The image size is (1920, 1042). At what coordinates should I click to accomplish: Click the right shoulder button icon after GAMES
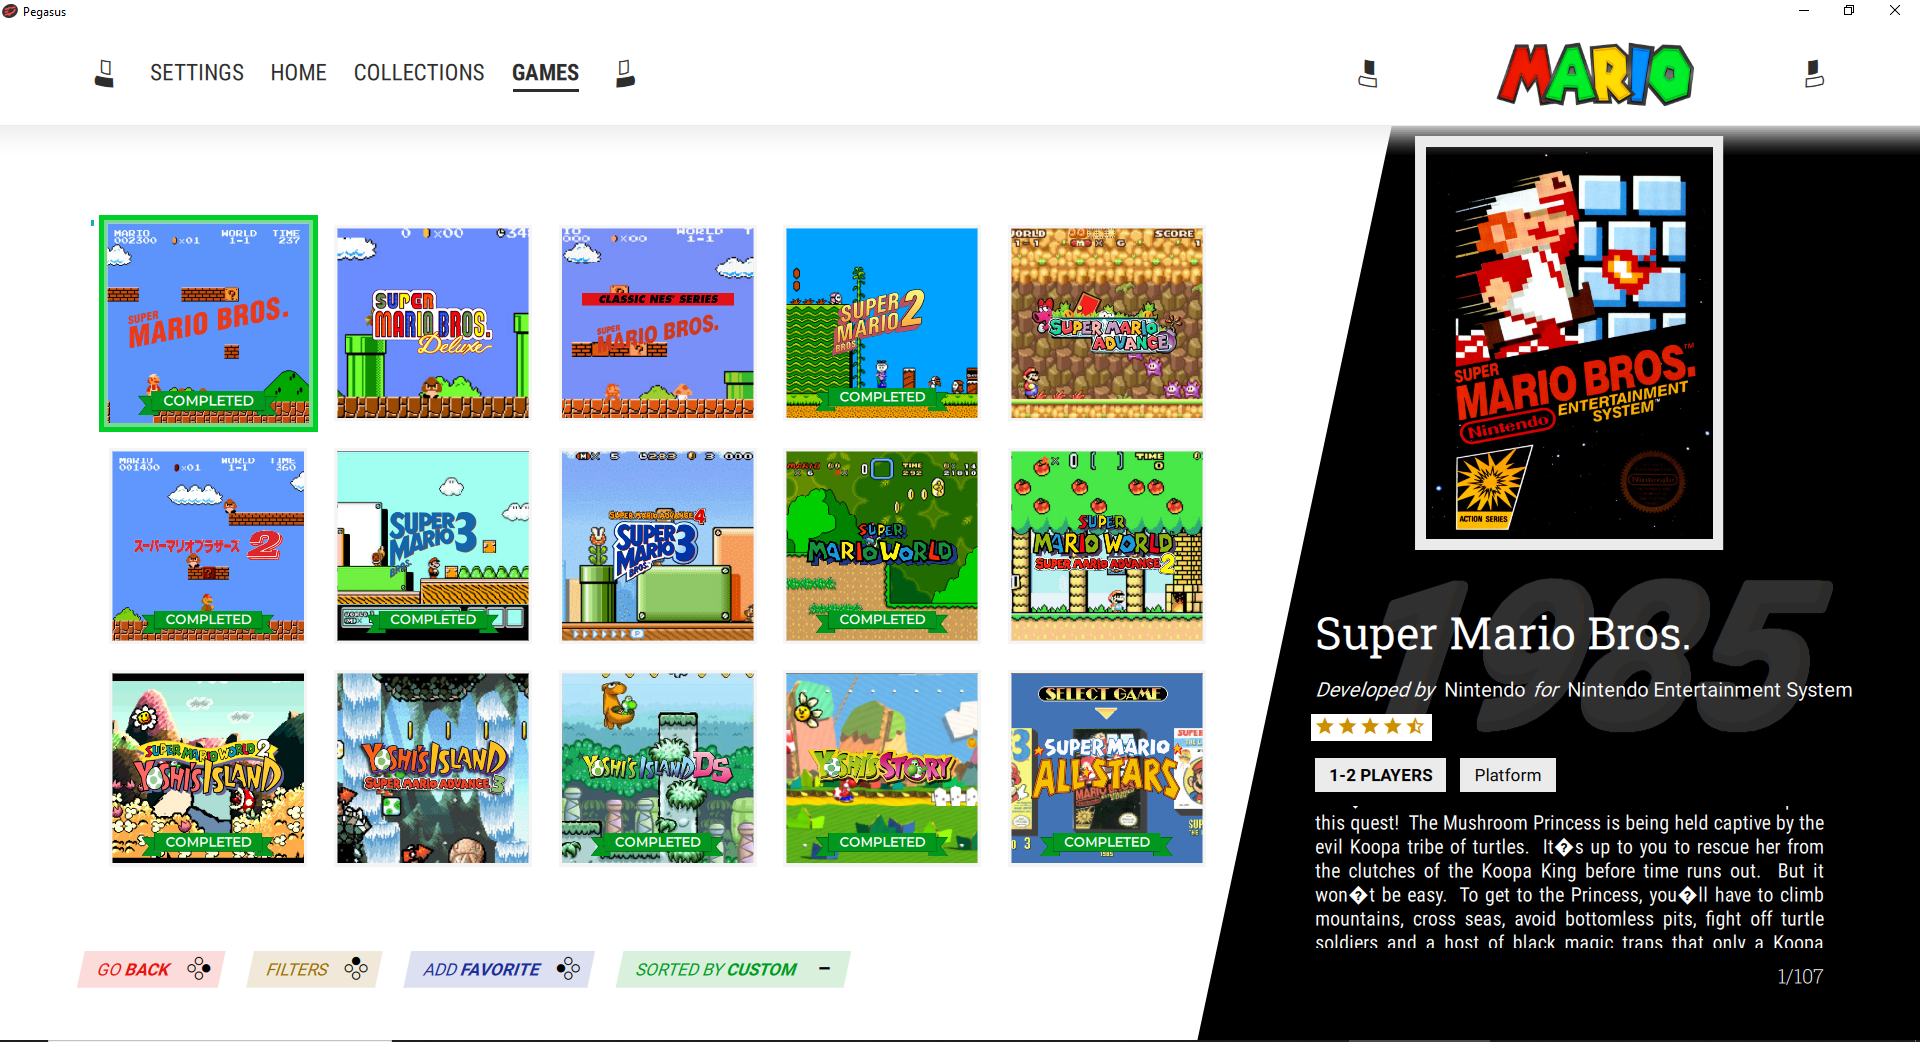pyautogui.click(x=625, y=73)
